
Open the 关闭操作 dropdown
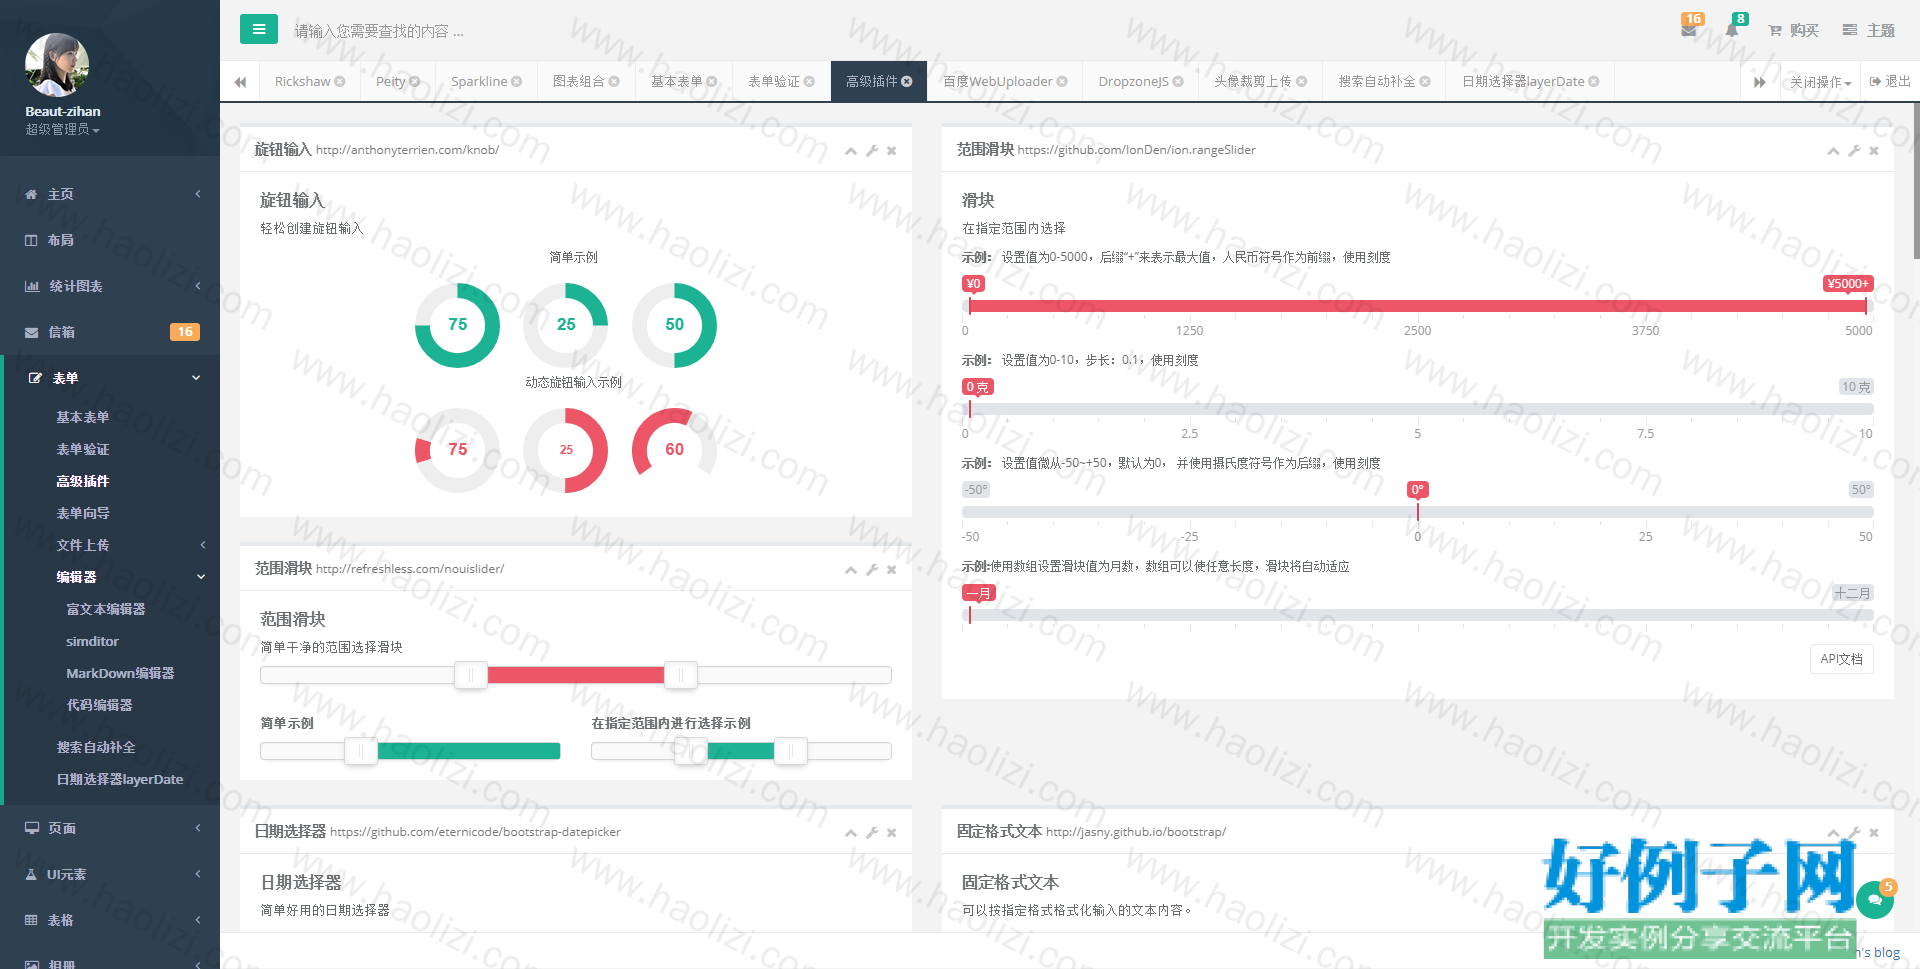(1820, 82)
